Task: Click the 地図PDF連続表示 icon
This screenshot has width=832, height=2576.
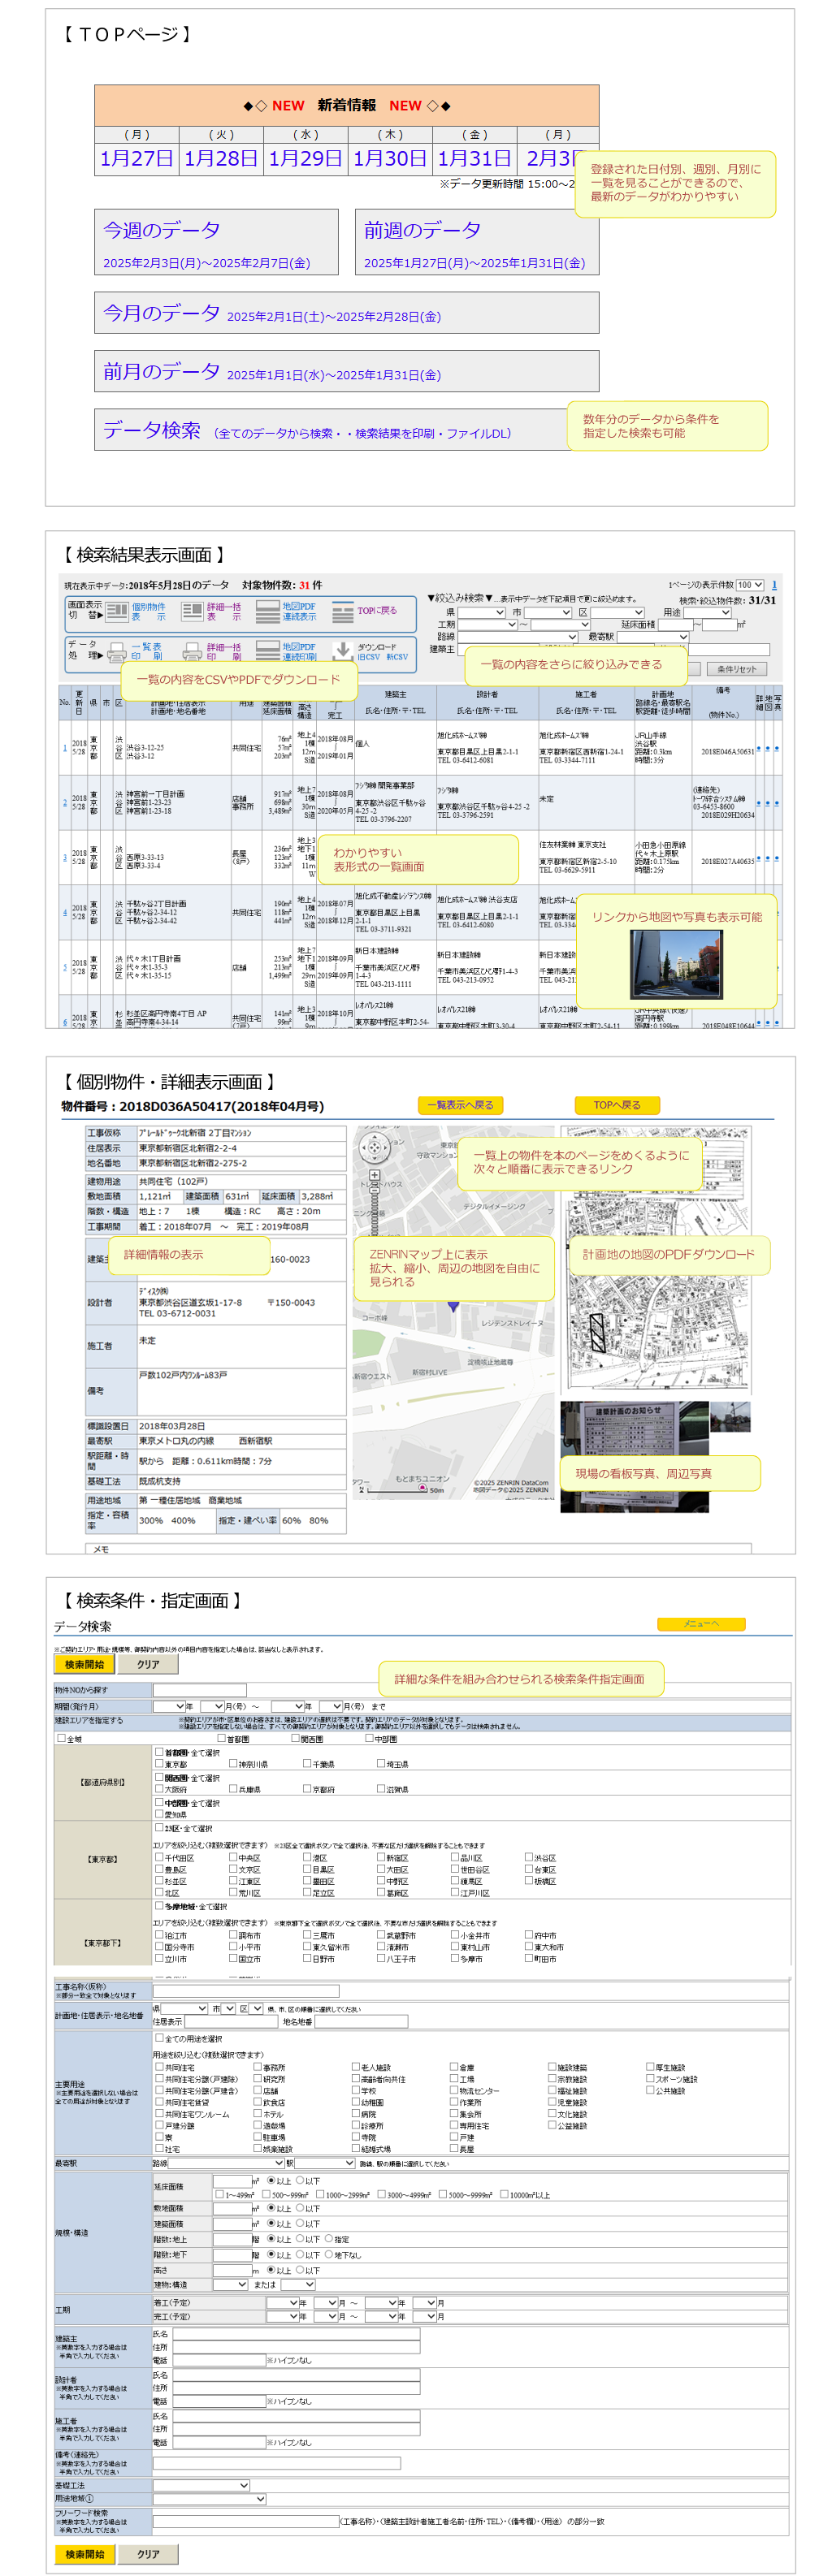Action: 267,611
